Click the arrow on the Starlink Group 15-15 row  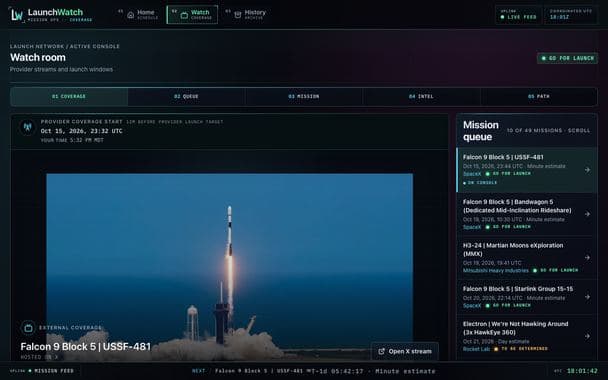[x=587, y=297]
